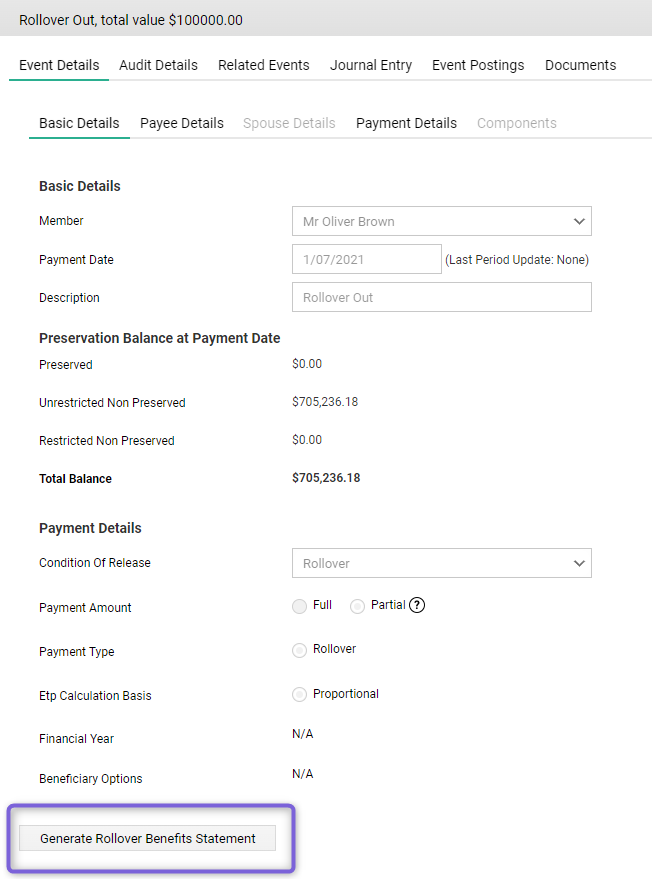Open the Member dropdown arrow
Image resolution: width=652 pixels, height=879 pixels.
[x=578, y=221]
